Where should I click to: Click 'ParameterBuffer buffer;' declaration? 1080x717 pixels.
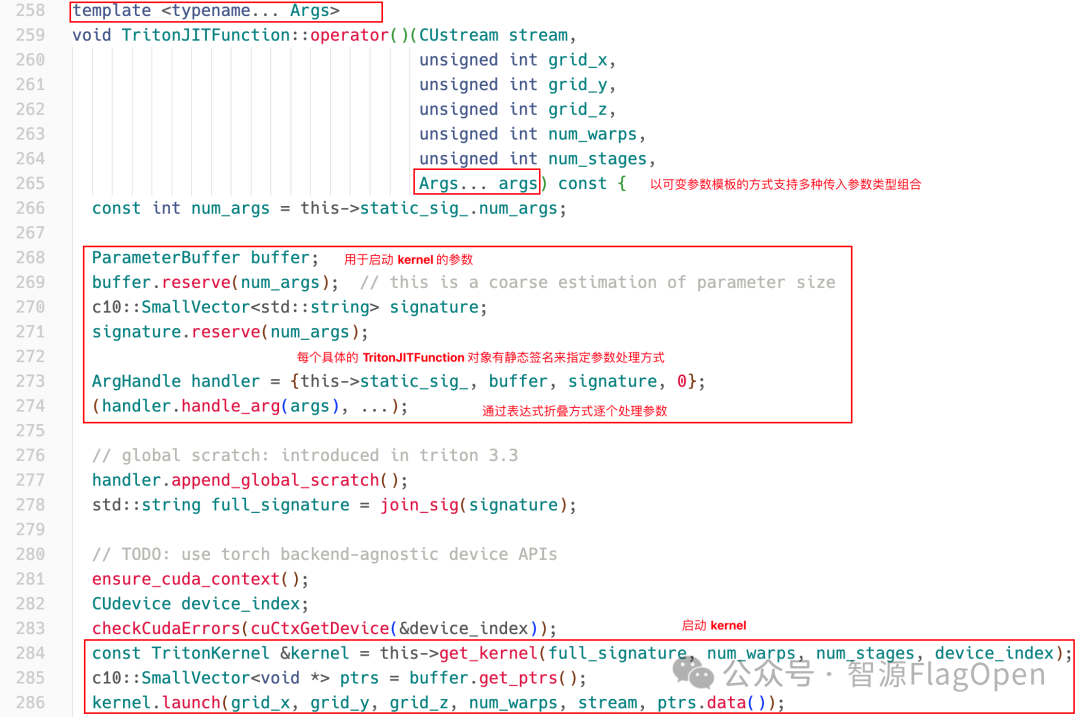click(205, 258)
